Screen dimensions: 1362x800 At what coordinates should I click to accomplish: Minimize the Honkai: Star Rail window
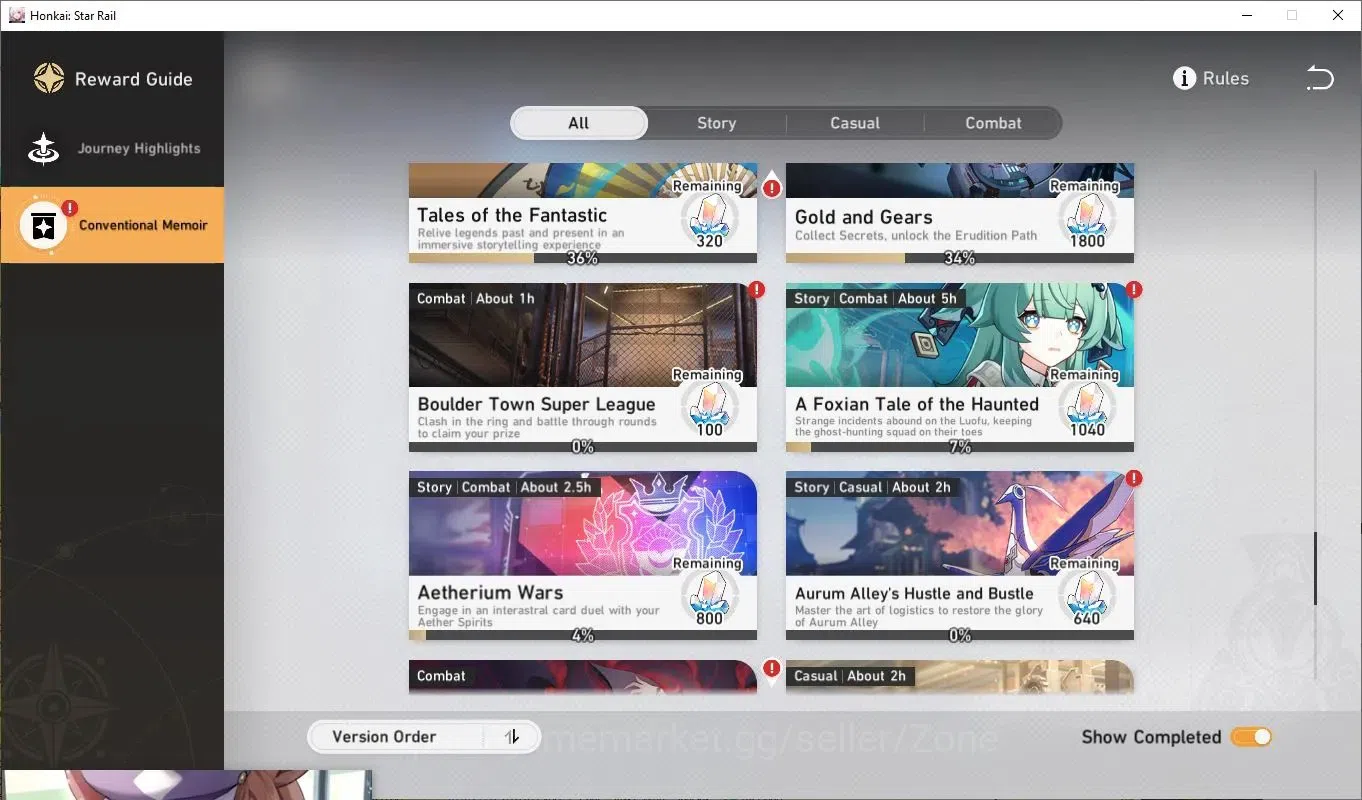click(x=1247, y=15)
